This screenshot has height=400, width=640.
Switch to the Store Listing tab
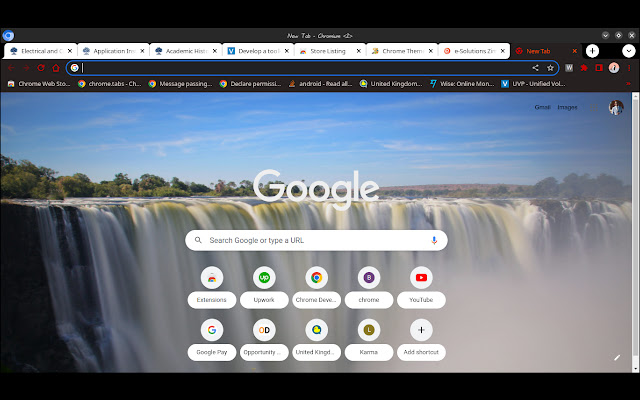coord(330,51)
